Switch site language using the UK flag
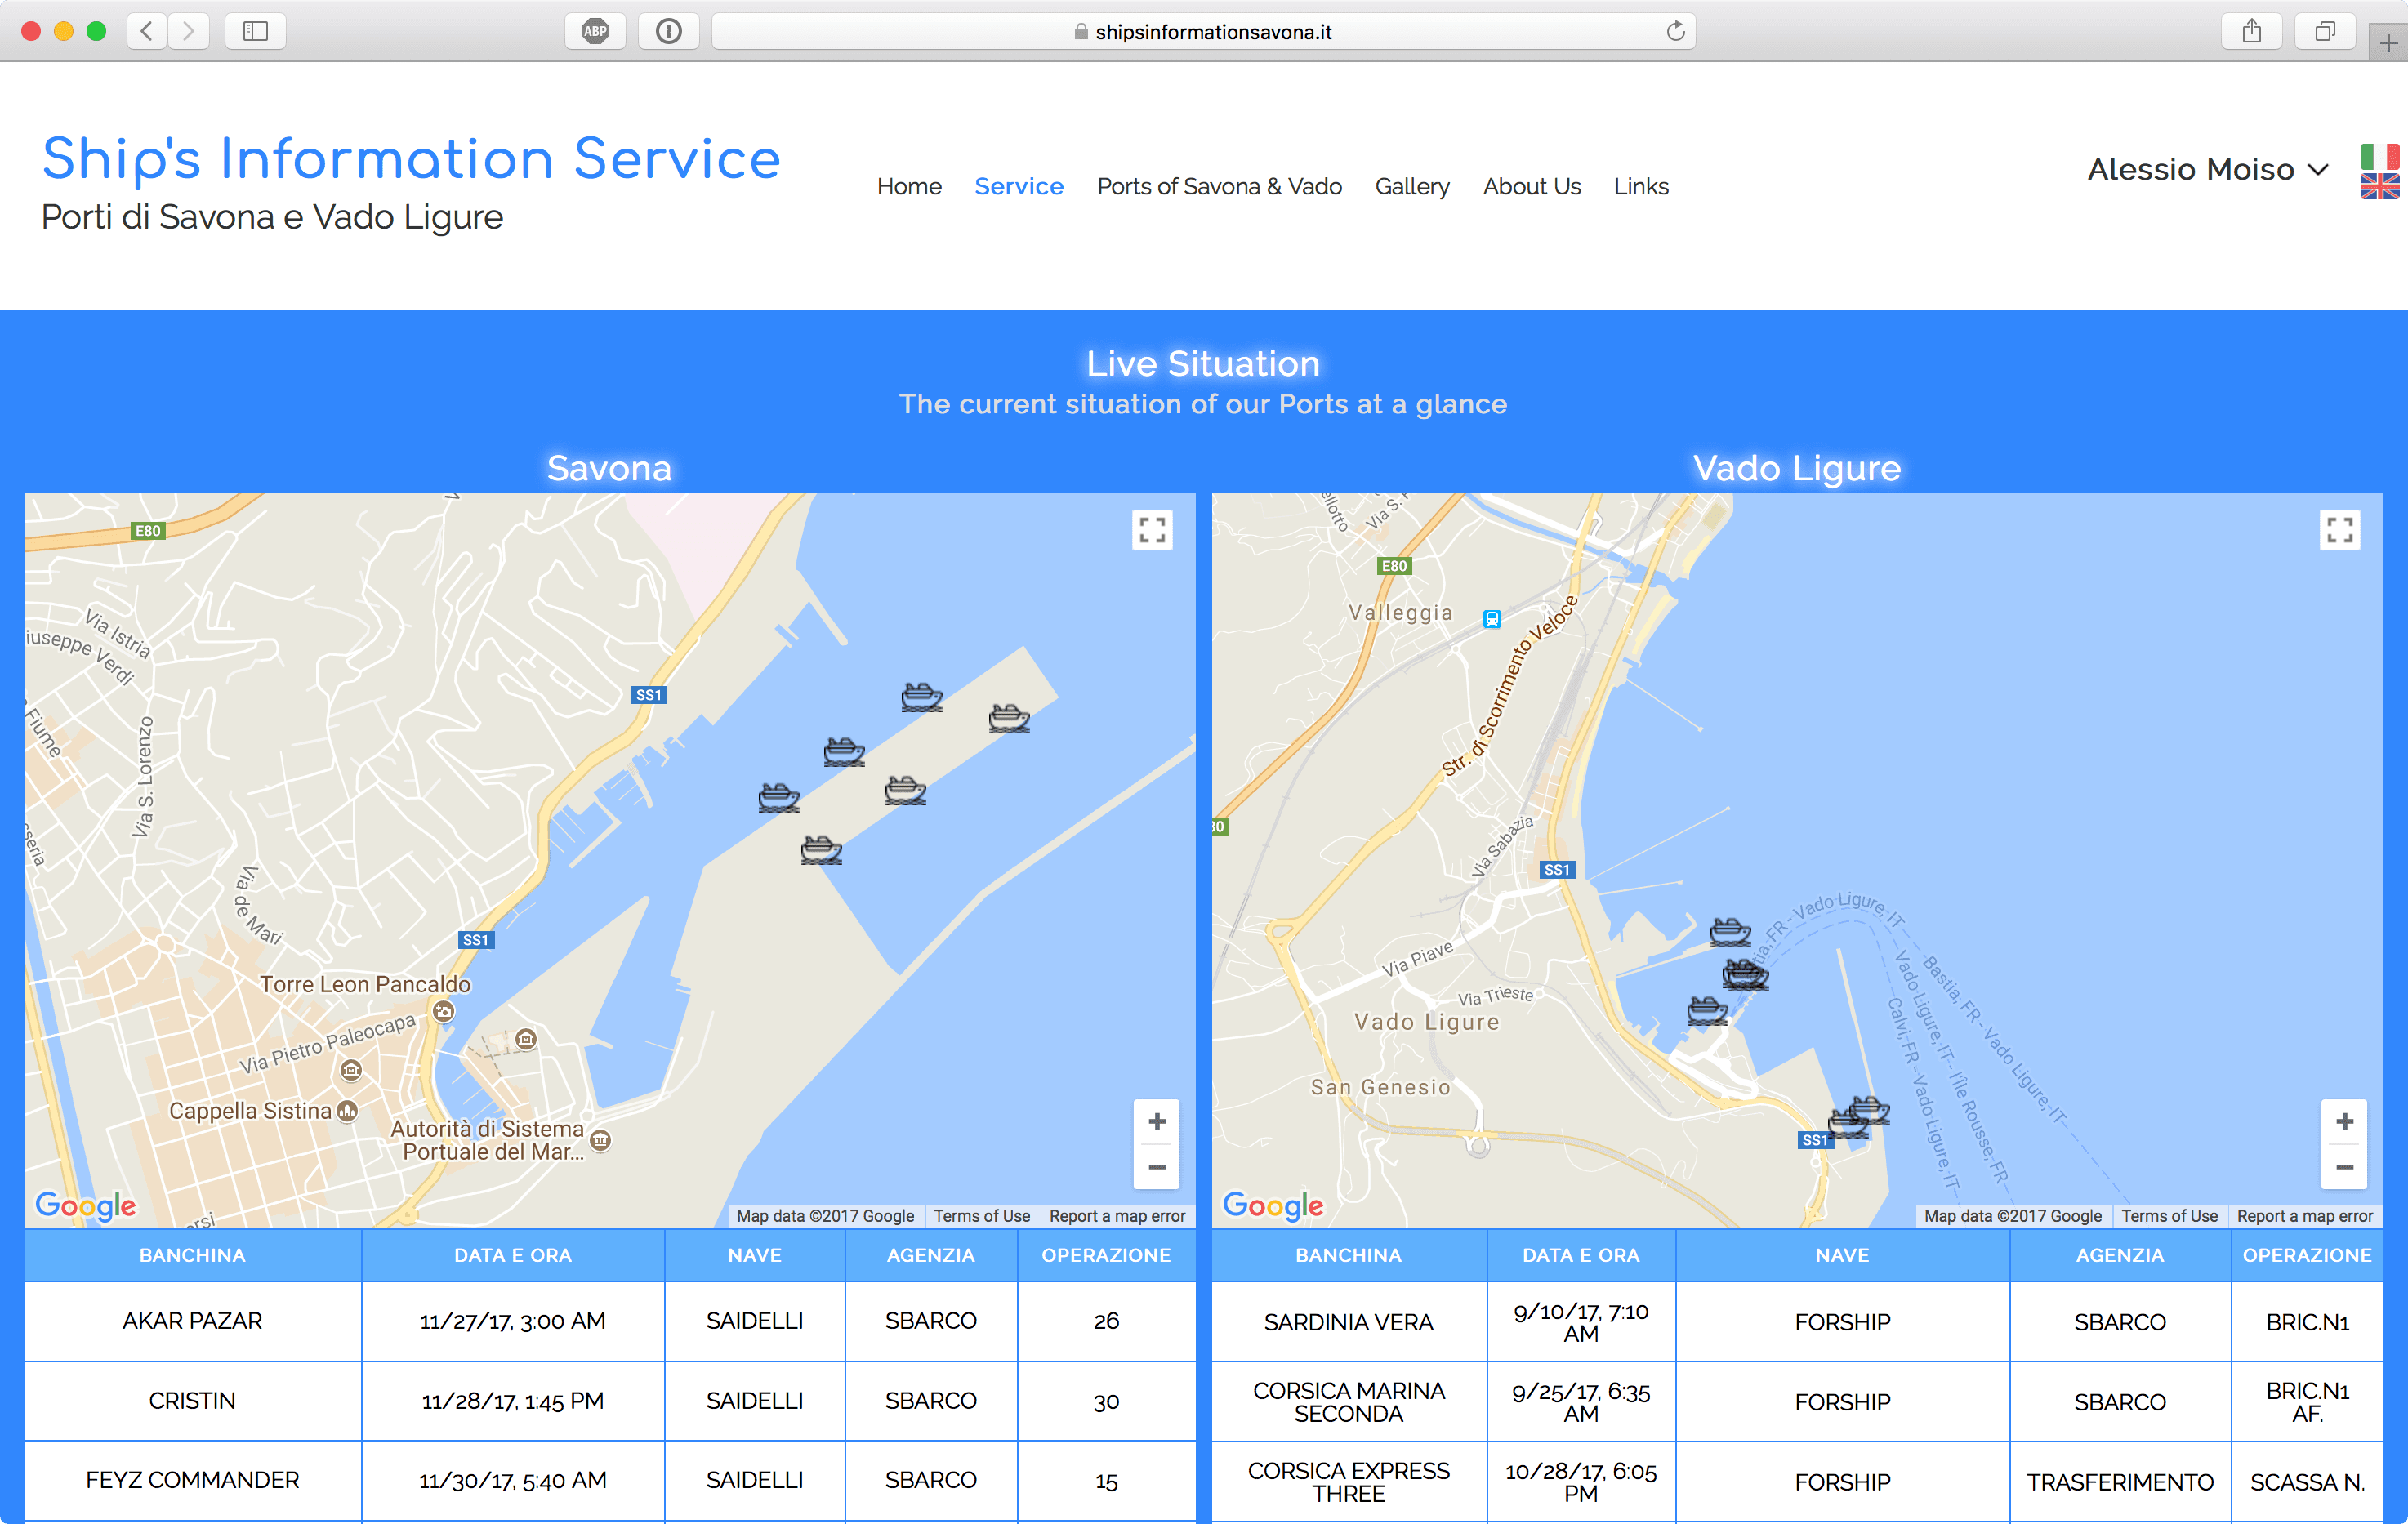The width and height of the screenshot is (2408, 1524). pos(2380,186)
